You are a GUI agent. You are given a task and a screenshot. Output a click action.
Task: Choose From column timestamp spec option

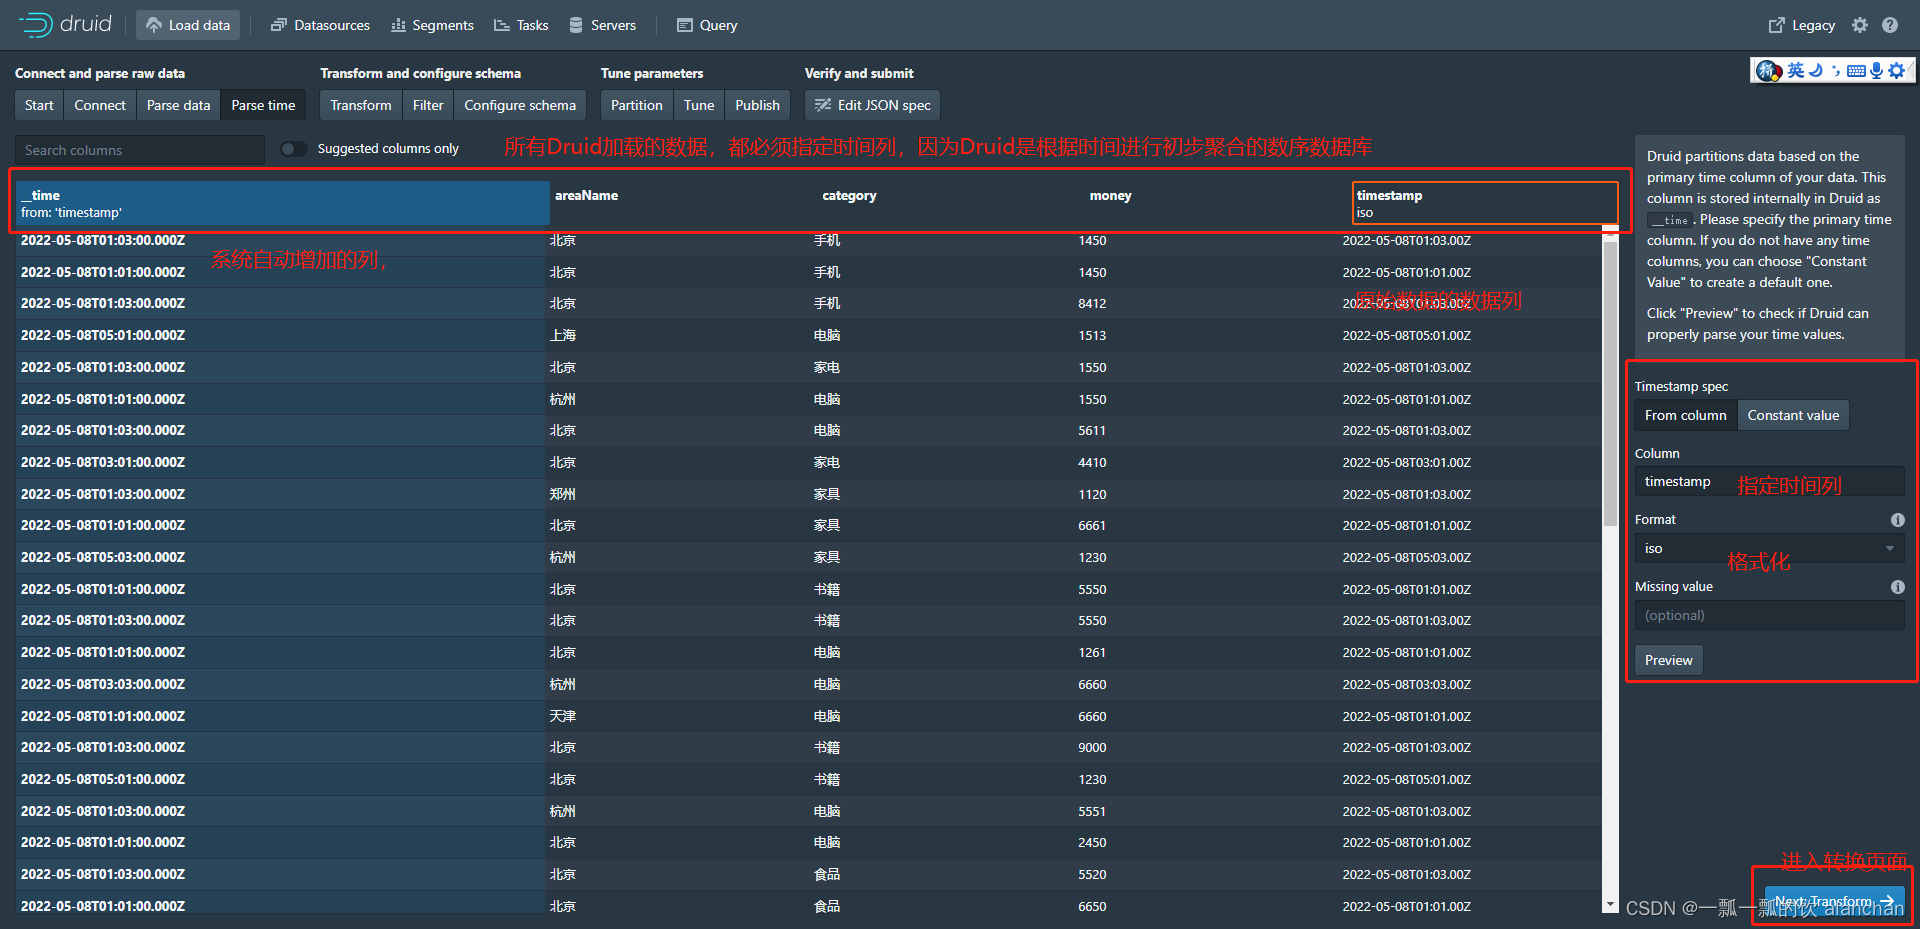pyautogui.click(x=1686, y=415)
